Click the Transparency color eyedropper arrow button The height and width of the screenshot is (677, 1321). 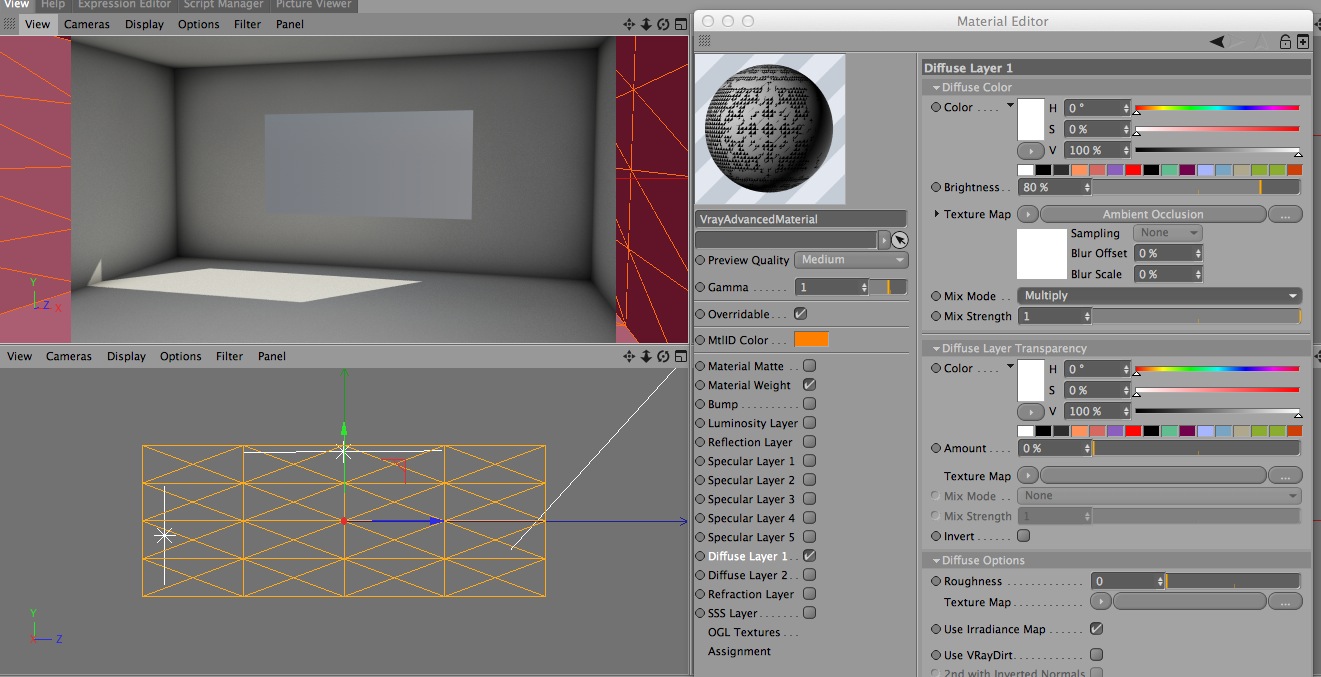[x=1030, y=411]
